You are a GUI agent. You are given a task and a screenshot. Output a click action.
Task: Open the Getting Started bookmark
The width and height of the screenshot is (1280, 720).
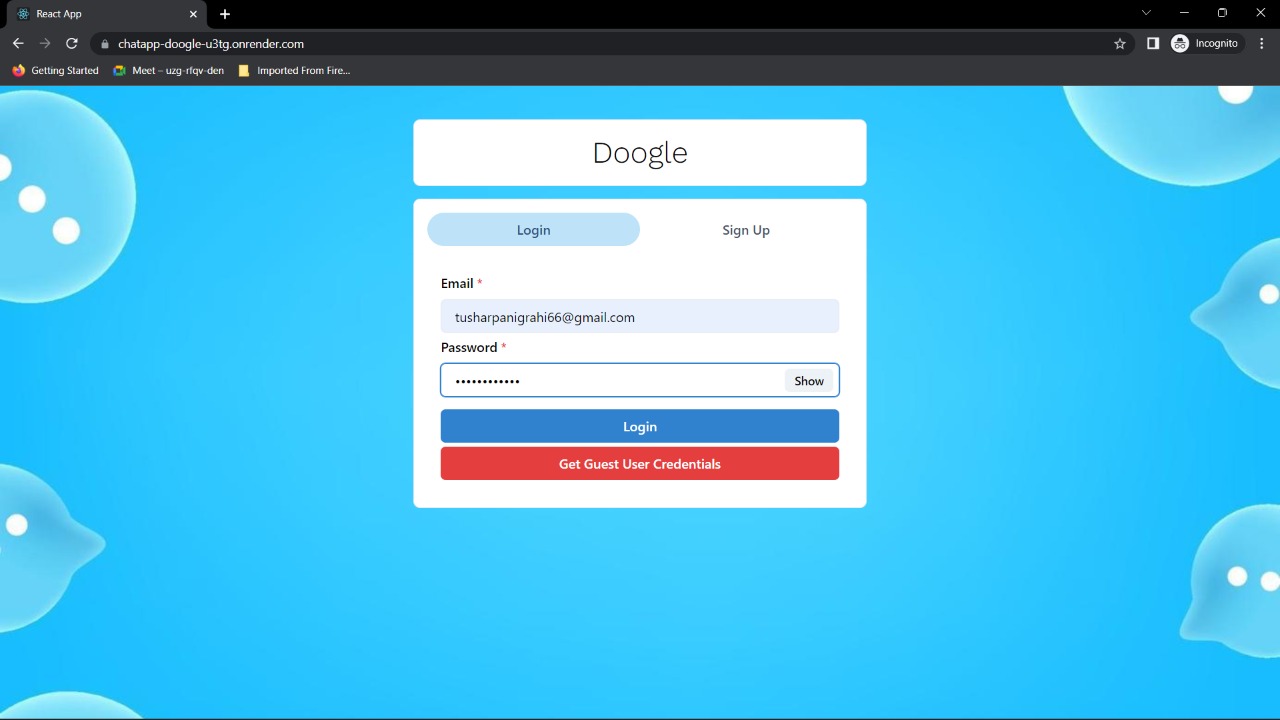(x=56, y=71)
